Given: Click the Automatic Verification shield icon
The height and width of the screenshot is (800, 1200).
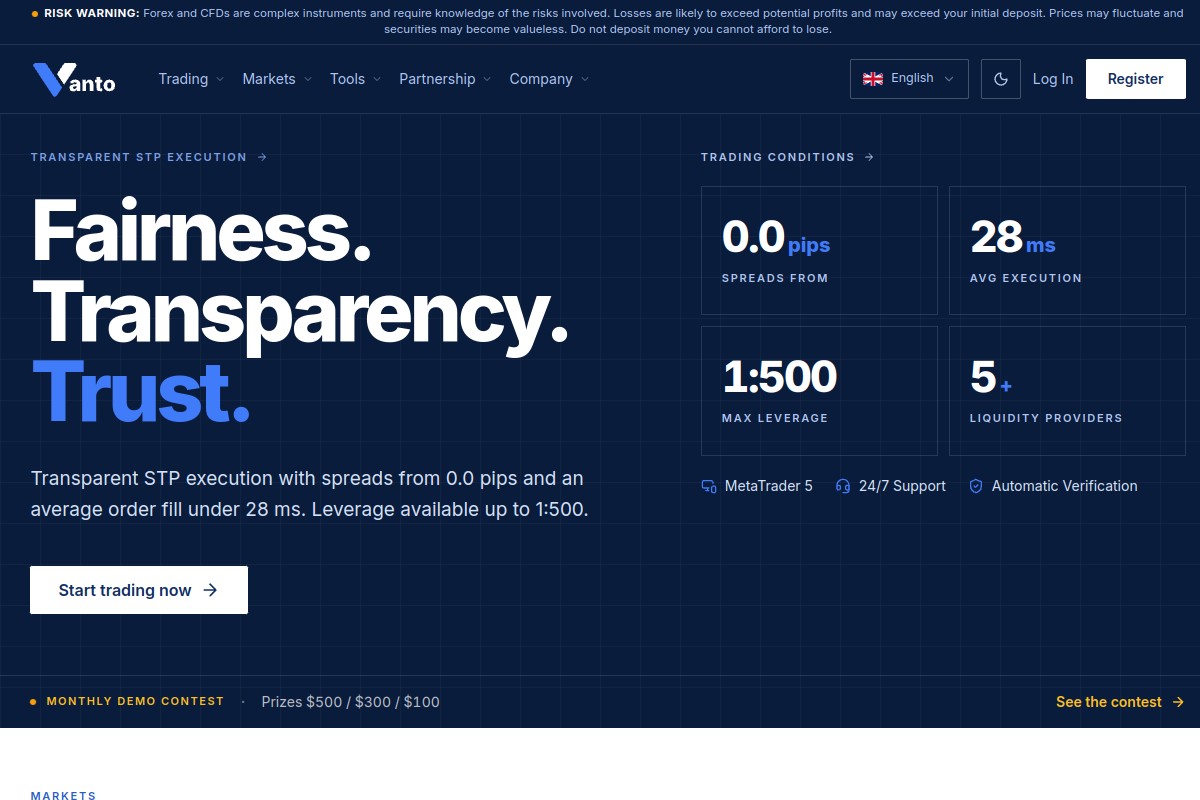Looking at the screenshot, I should click(x=976, y=486).
